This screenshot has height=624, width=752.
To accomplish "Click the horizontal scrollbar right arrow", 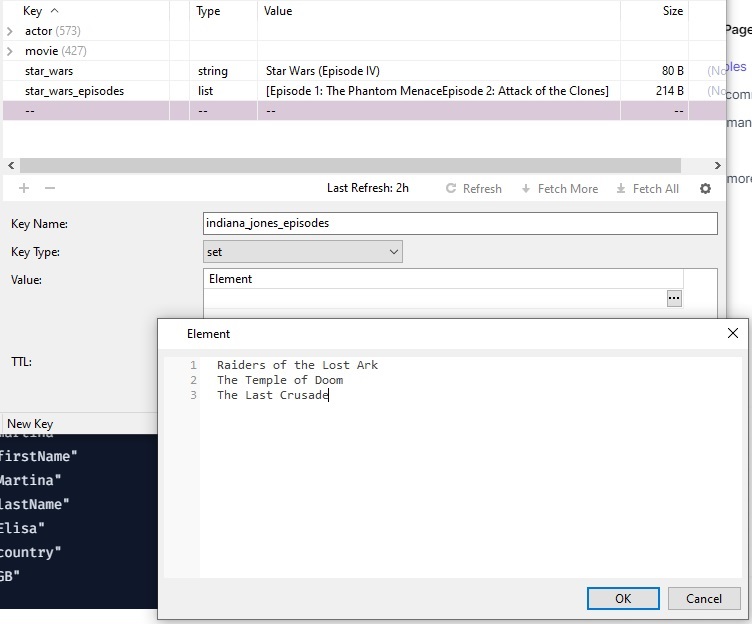I will pyautogui.click(x=717, y=165).
